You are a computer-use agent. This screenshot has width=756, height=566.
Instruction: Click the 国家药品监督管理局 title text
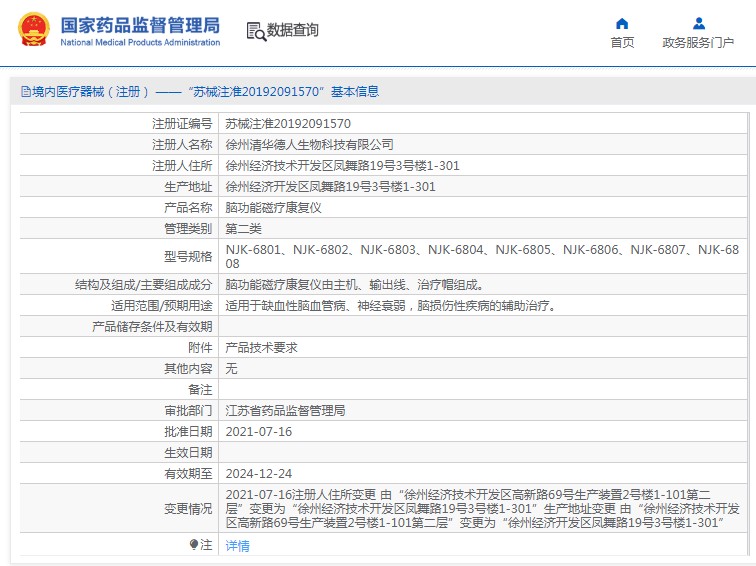tap(140, 25)
